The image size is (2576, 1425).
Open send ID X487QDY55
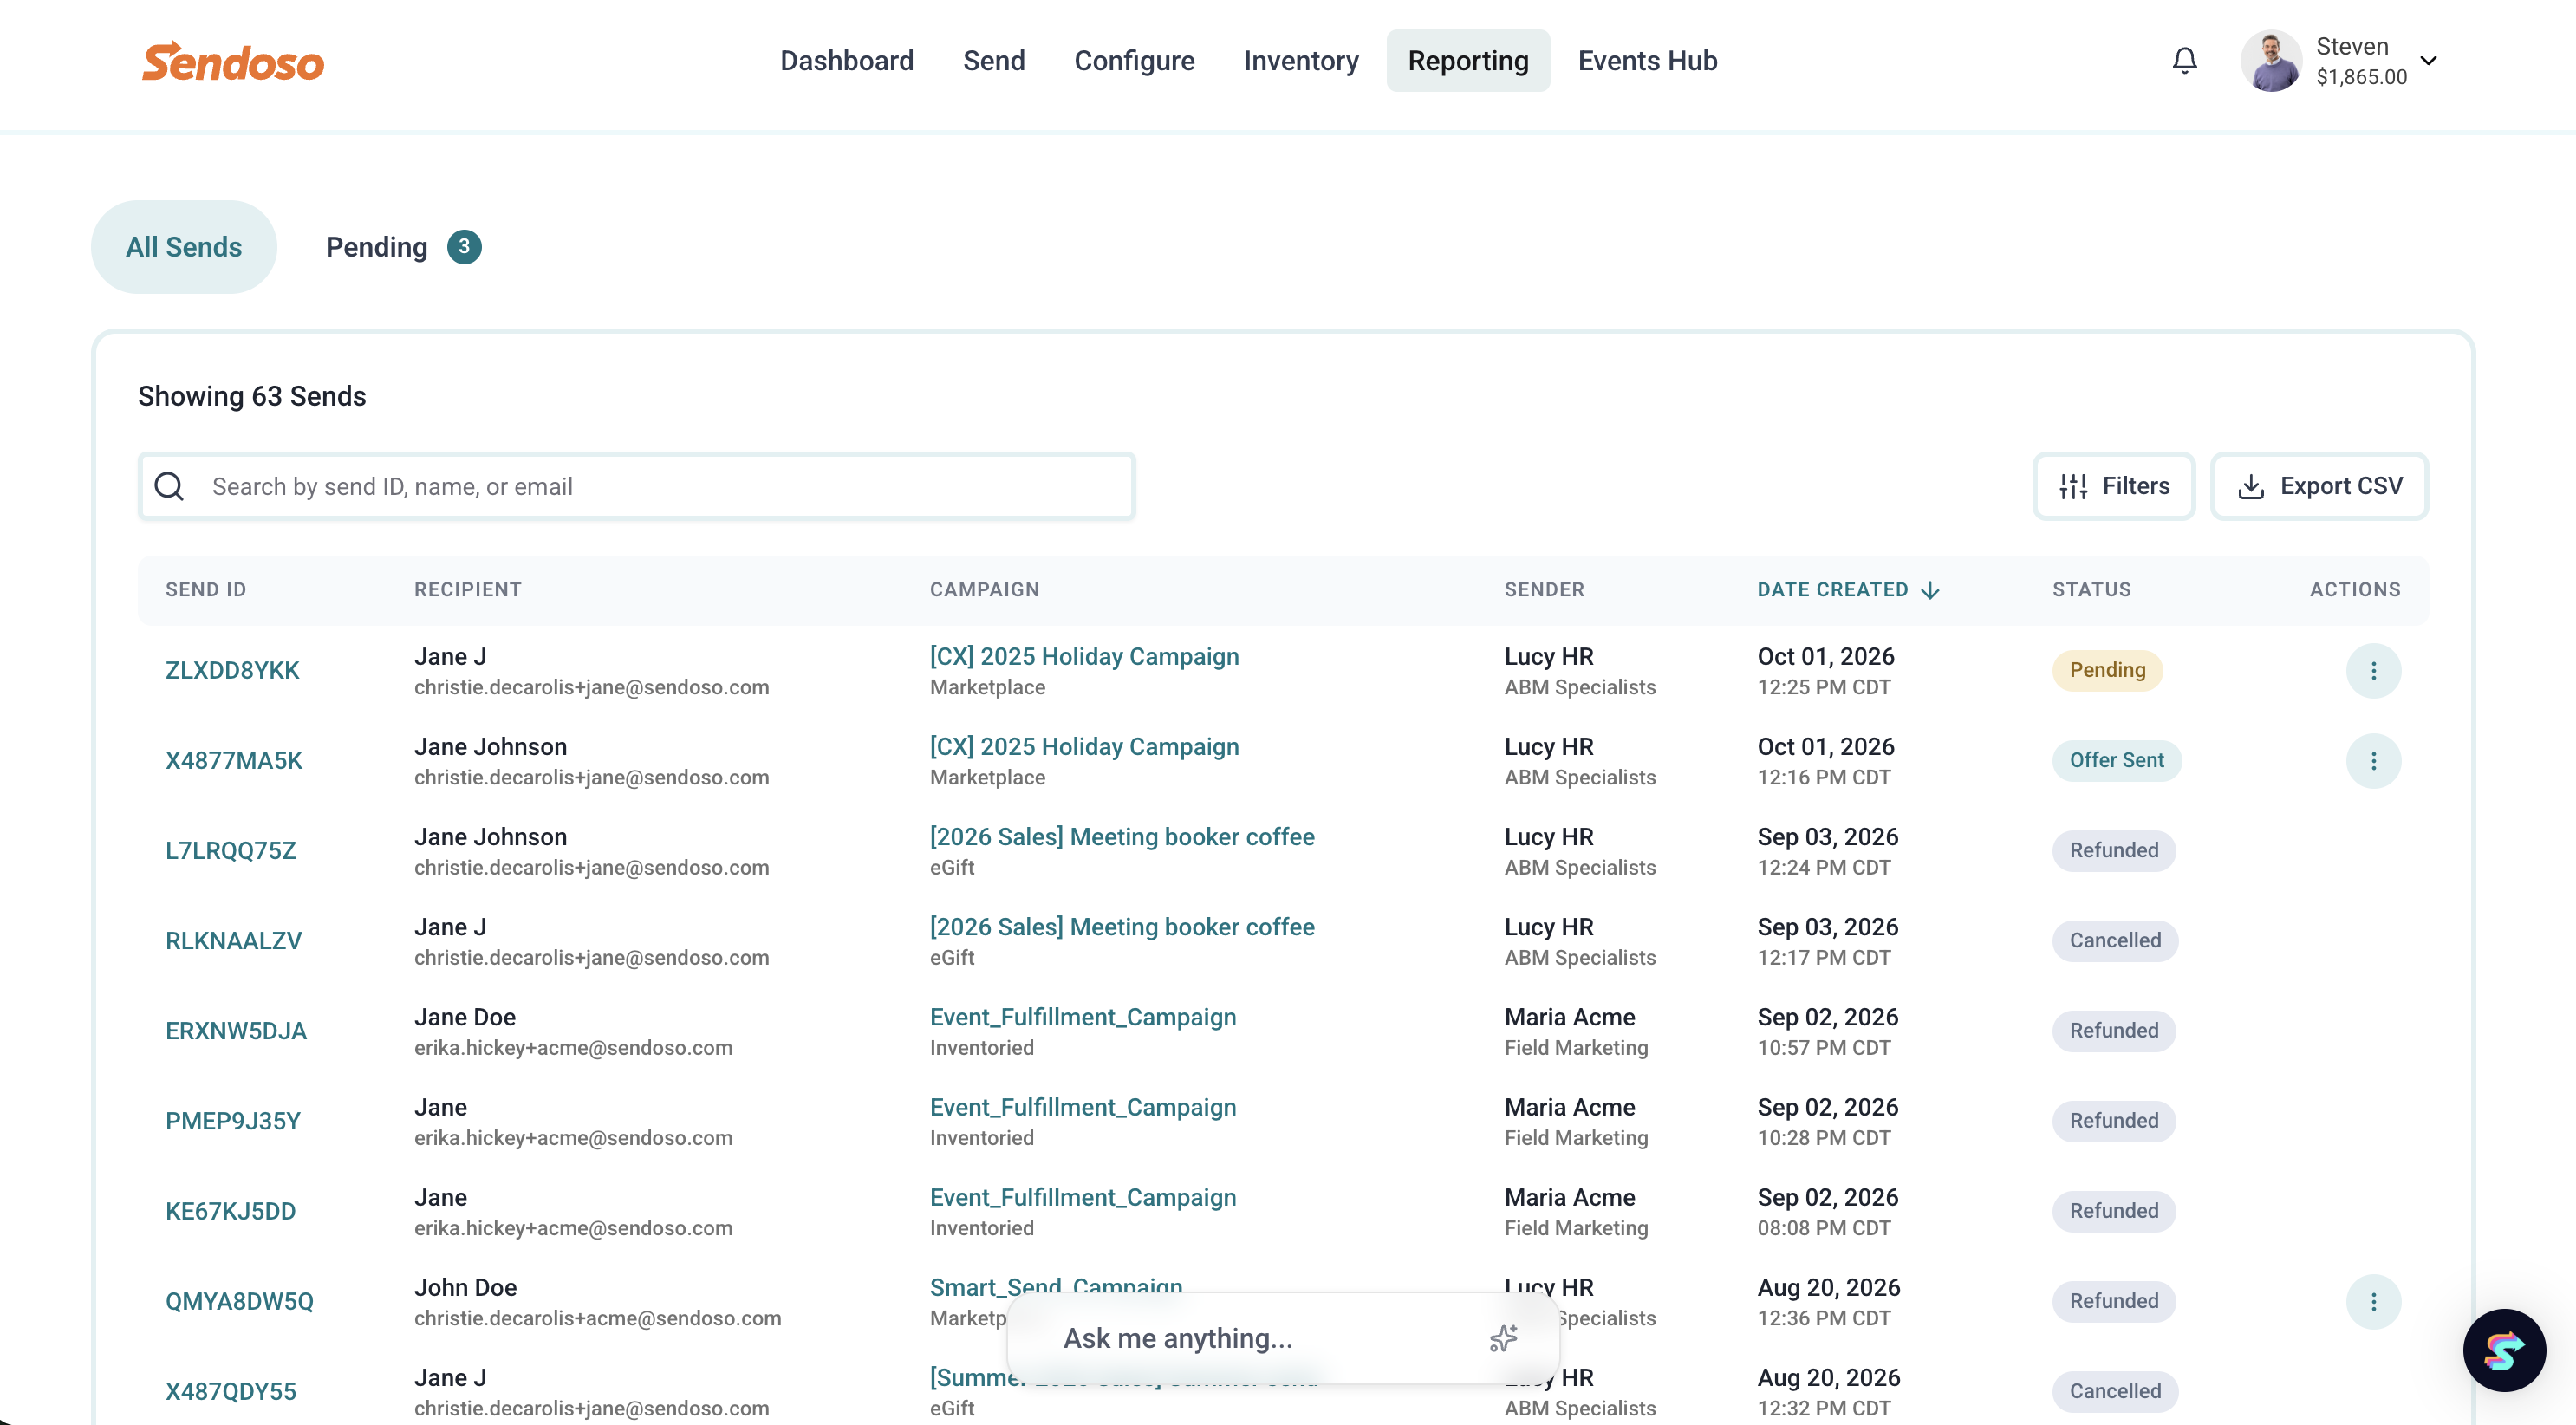231,1391
